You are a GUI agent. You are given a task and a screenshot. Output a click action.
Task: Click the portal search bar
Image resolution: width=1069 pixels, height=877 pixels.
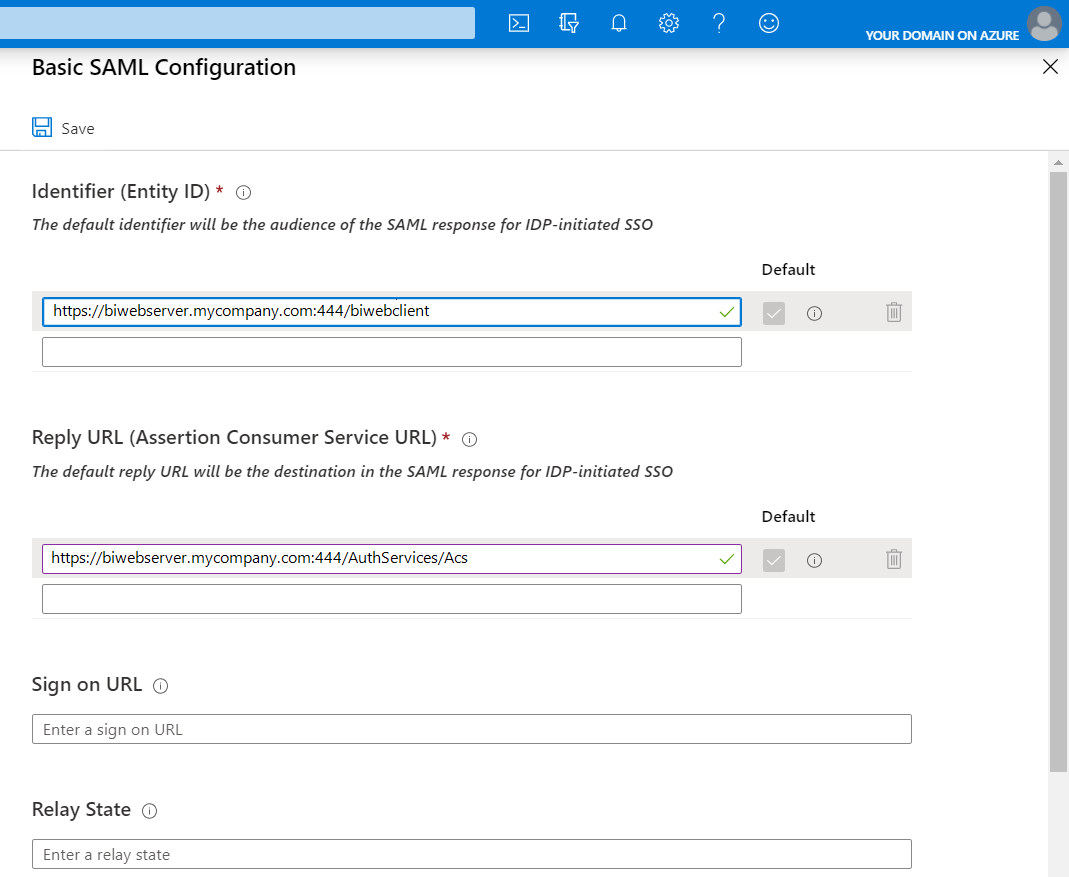pyautogui.click(x=237, y=23)
